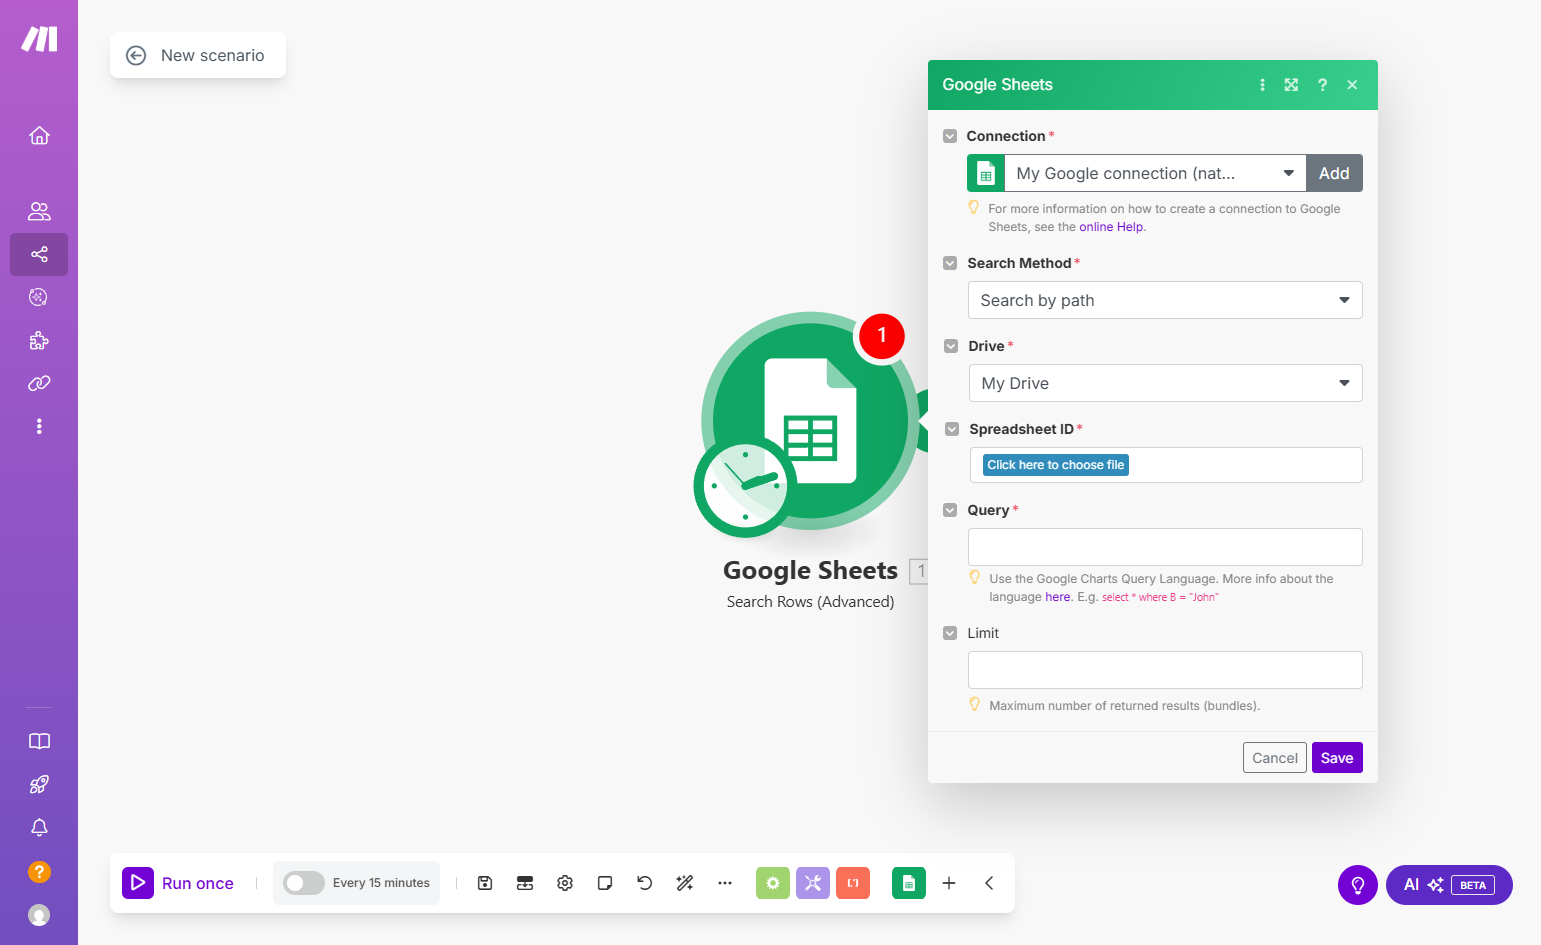Undo the last change
1541x945 pixels.
pos(645,883)
